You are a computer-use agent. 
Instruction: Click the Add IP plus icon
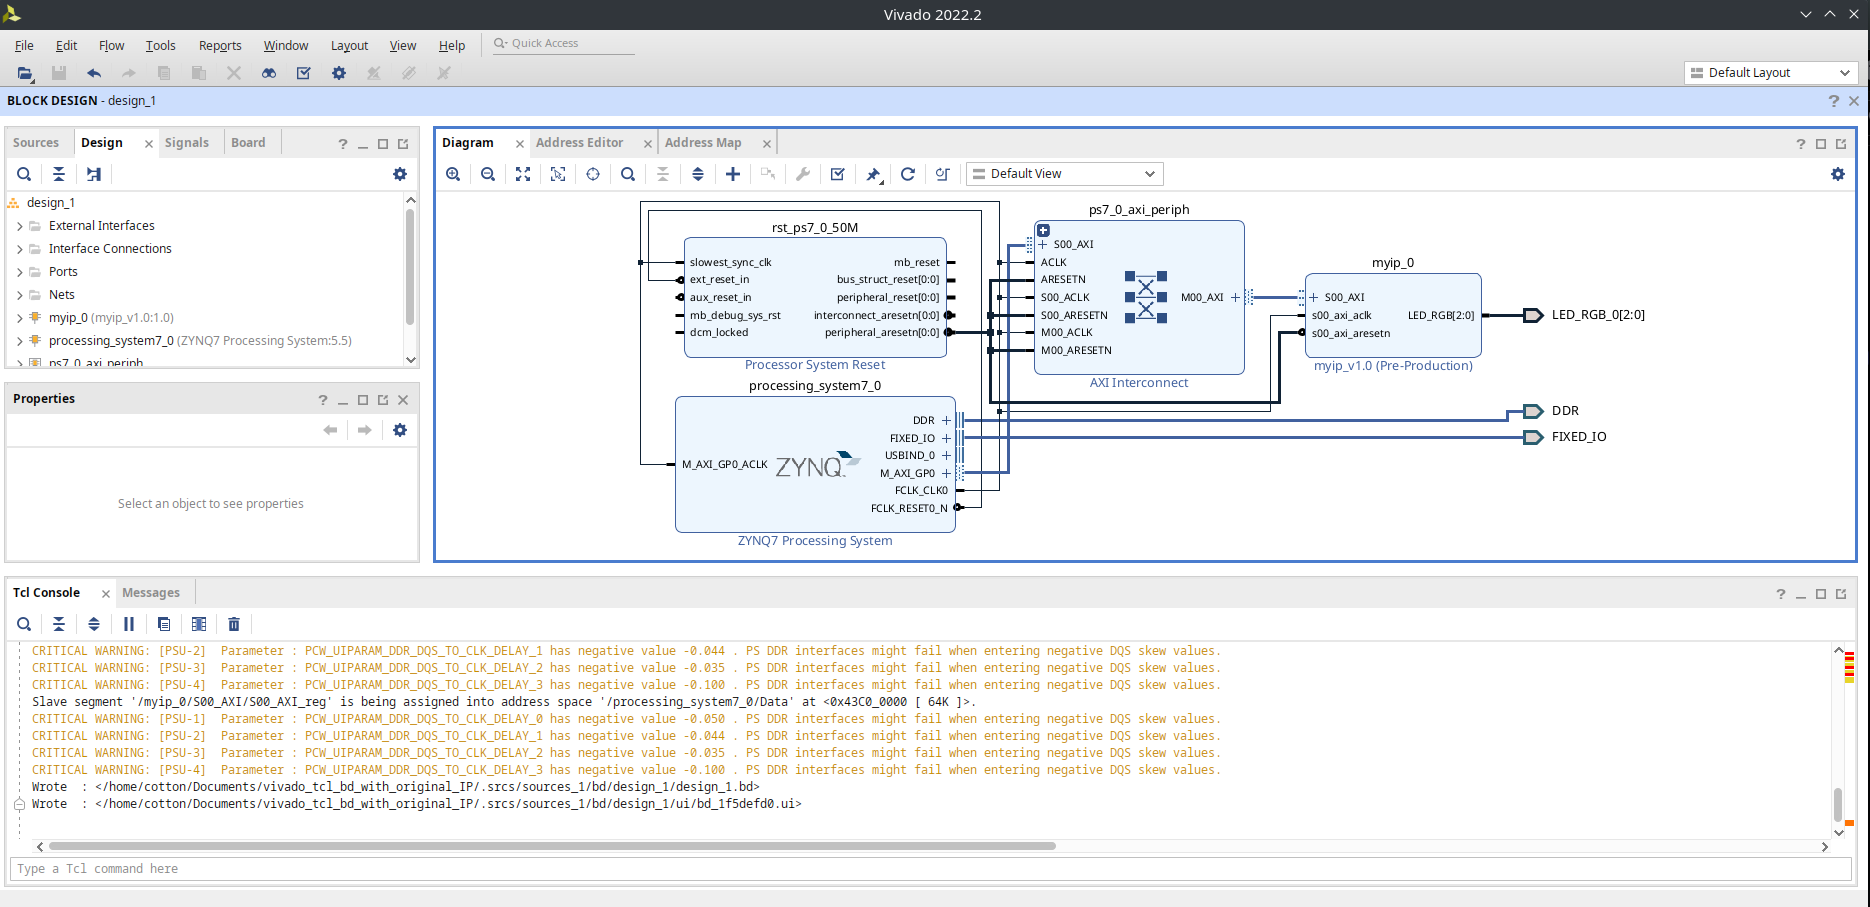733,174
